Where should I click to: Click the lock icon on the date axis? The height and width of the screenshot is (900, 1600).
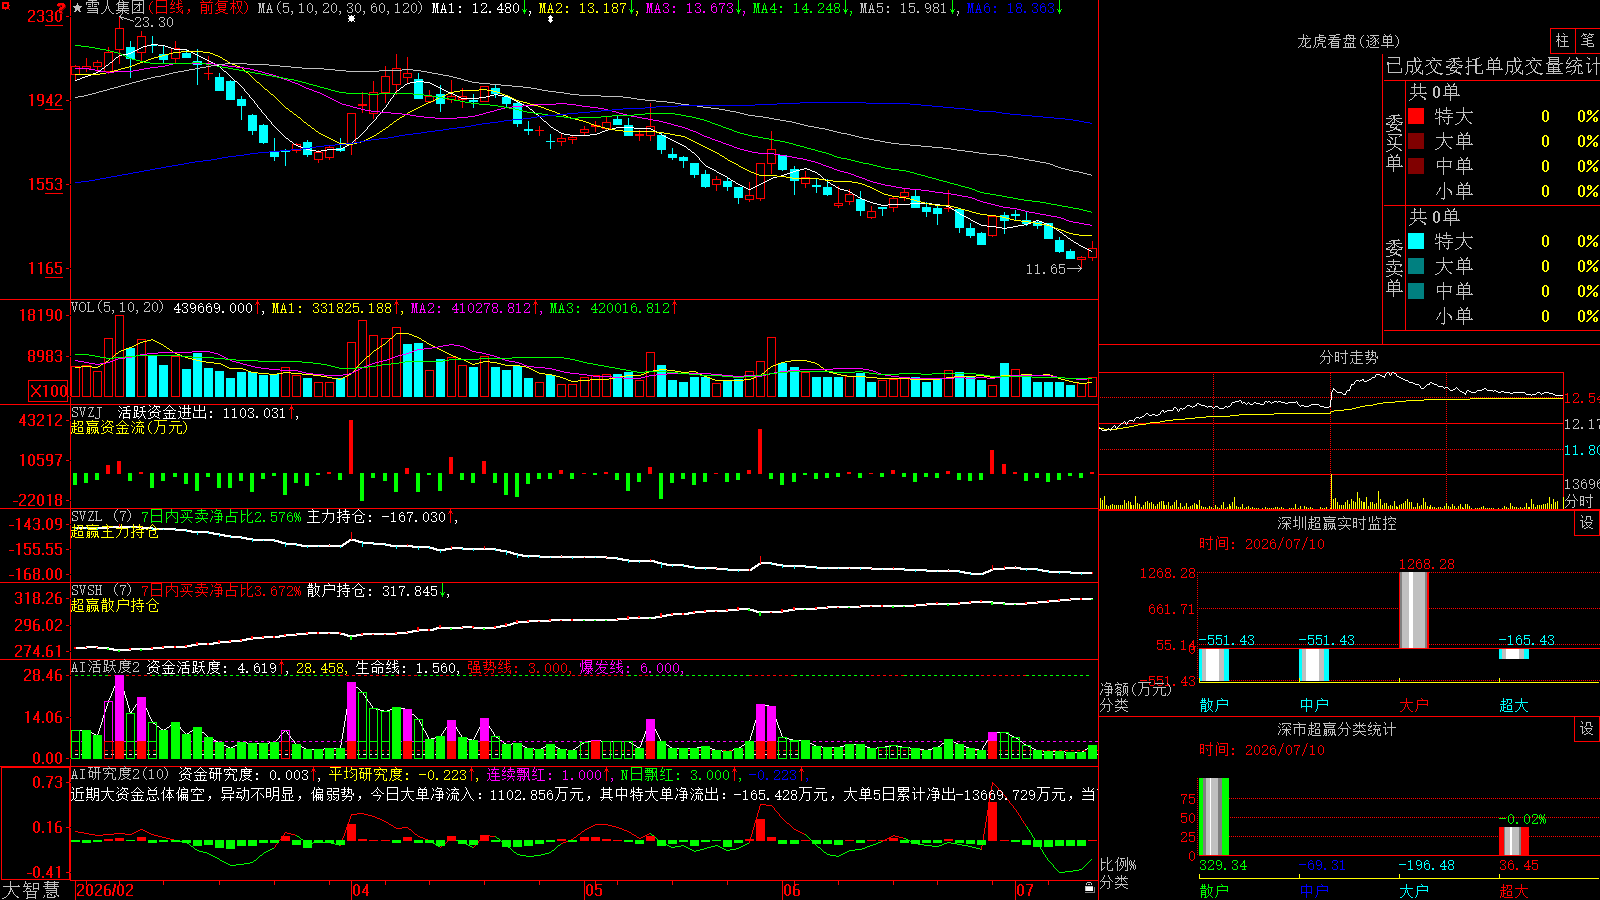1090,888
